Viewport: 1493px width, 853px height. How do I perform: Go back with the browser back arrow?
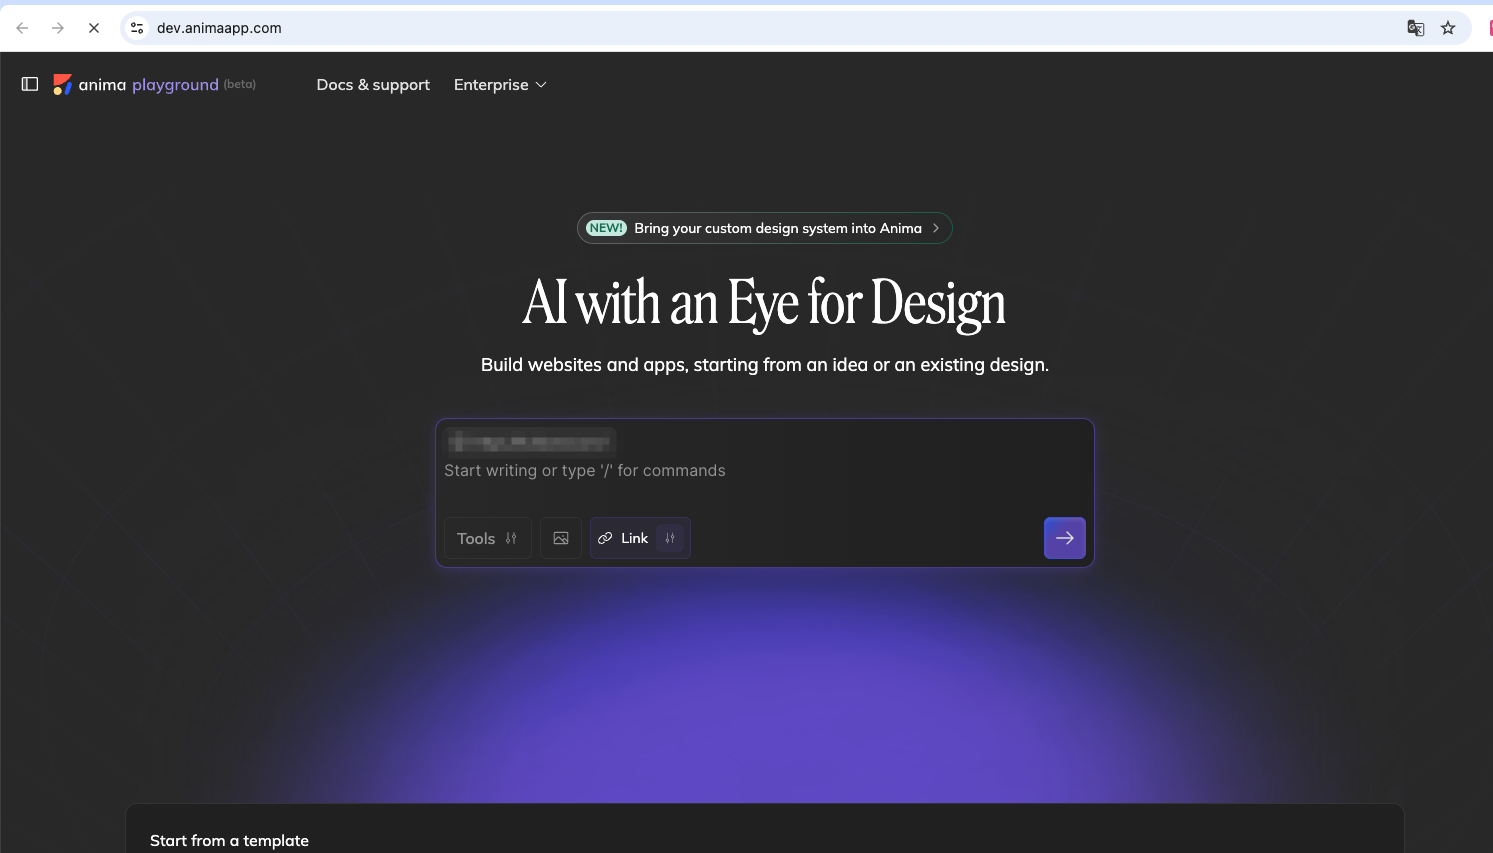pos(22,28)
